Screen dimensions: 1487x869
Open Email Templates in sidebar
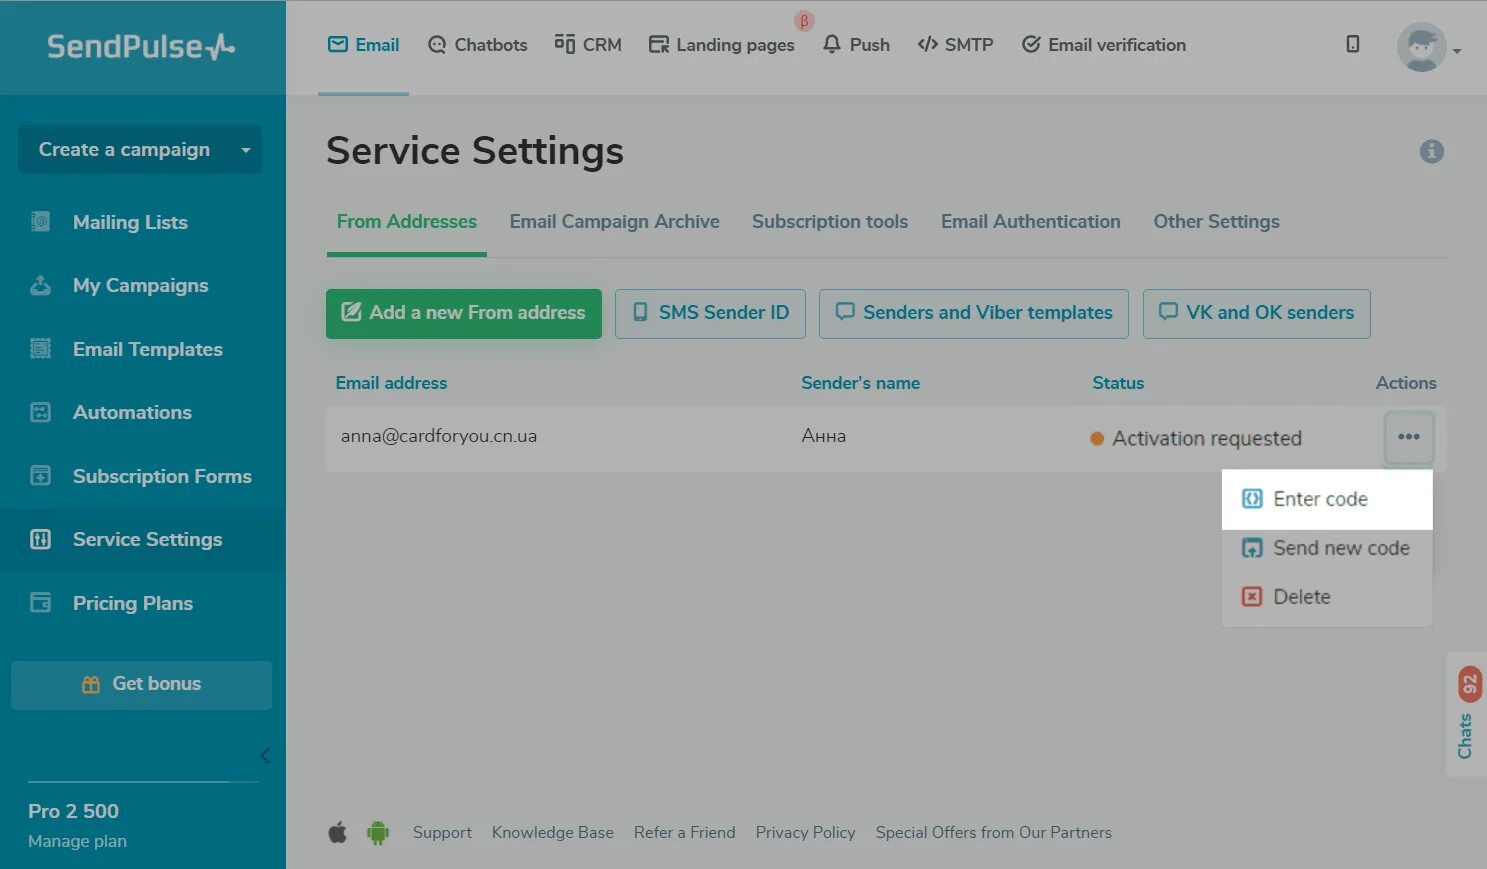coord(147,349)
